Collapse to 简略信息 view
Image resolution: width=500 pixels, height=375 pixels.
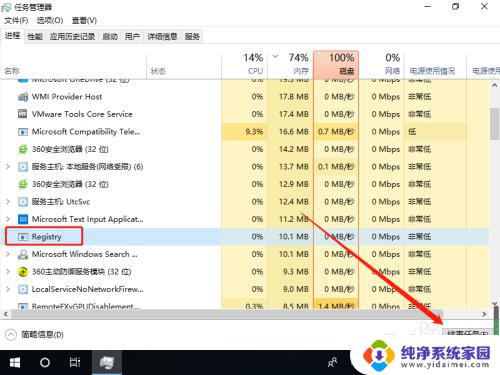(x=35, y=334)
